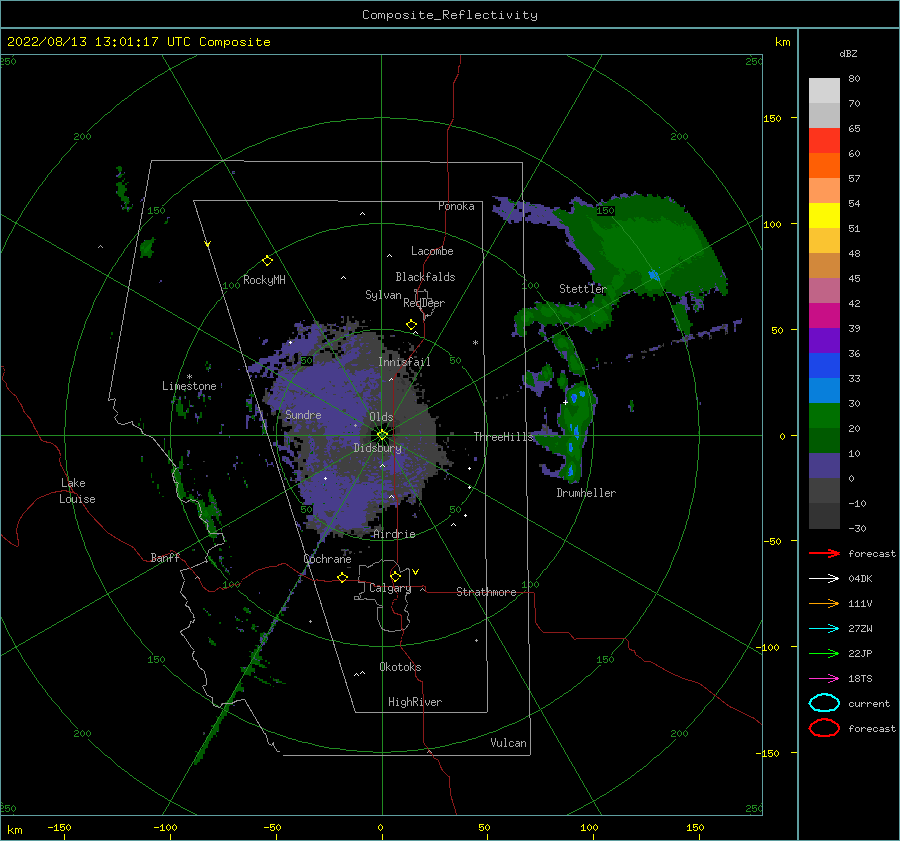Select the yellow diamond marker below Cochrane
This screenshot has width=900, height=841.
point(343,577)
